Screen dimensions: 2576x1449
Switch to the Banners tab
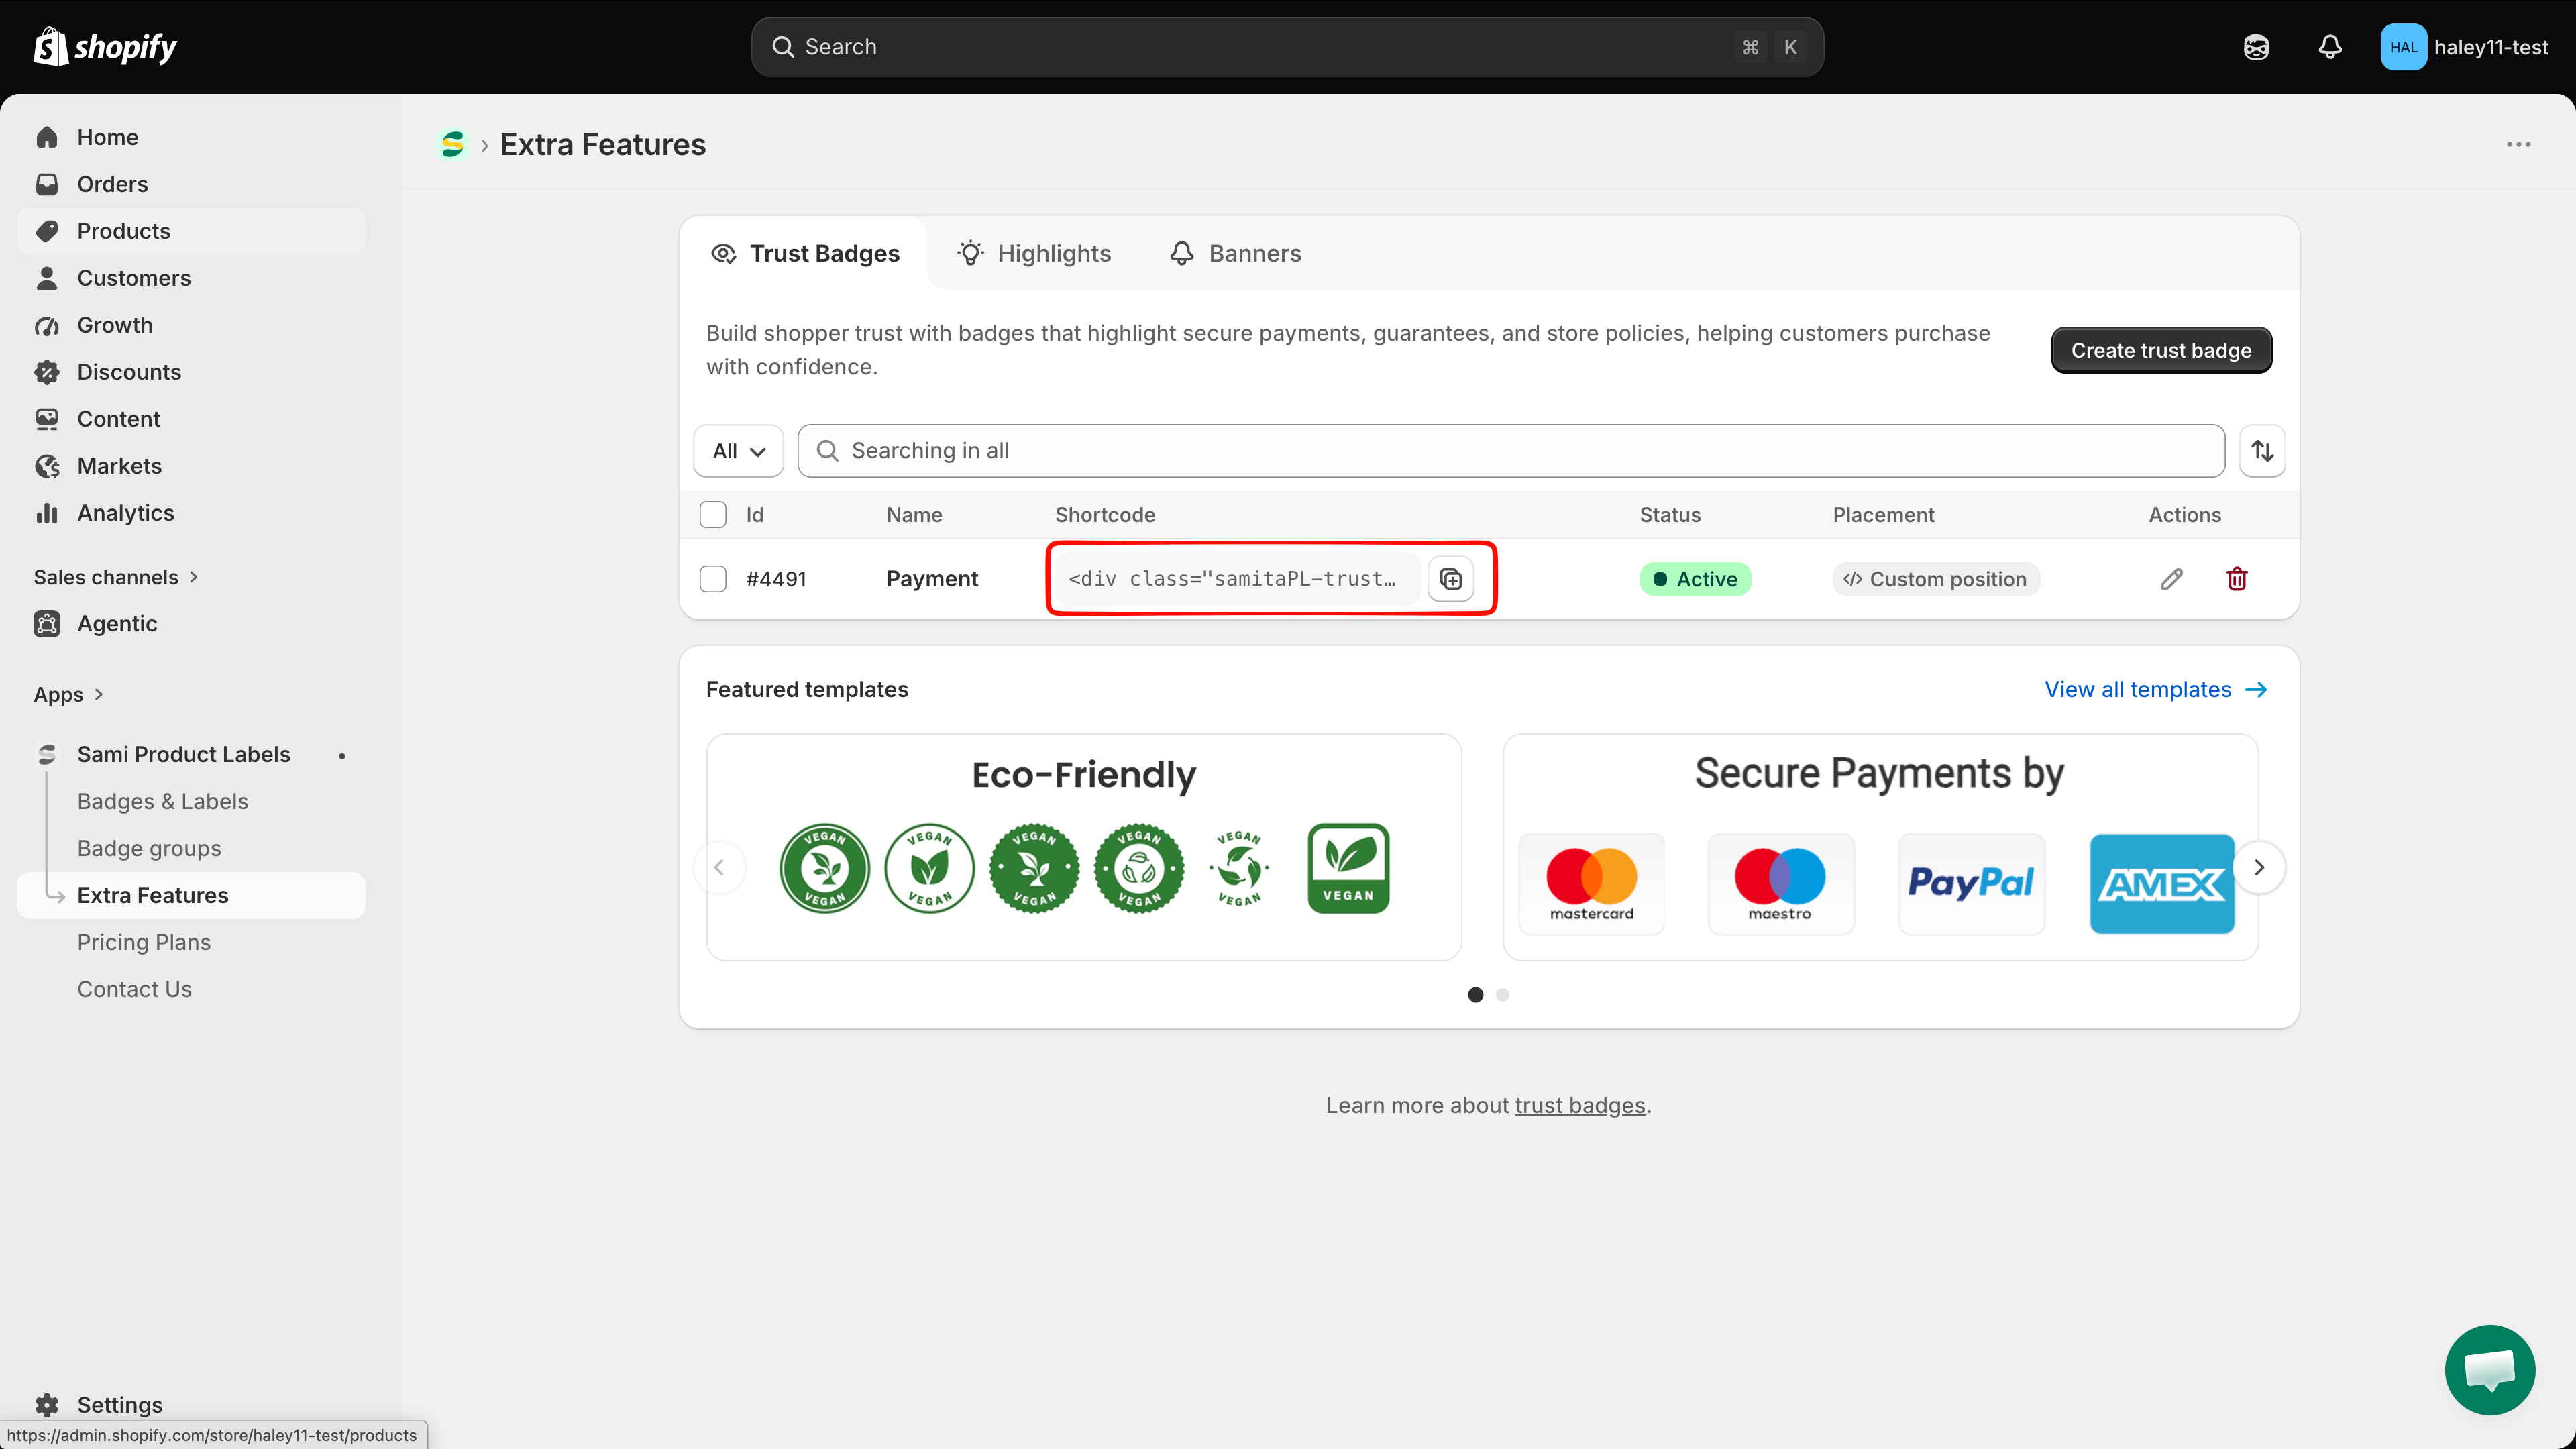(1235, 253)
